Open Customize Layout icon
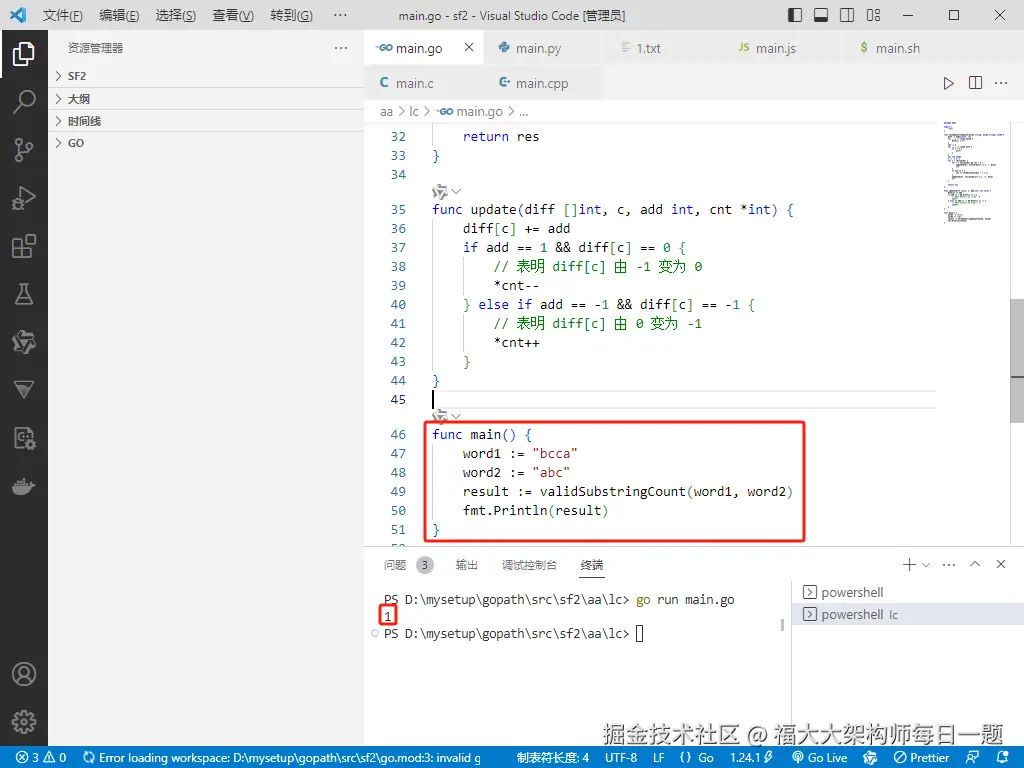The image size is (1024, 768). 873,15
